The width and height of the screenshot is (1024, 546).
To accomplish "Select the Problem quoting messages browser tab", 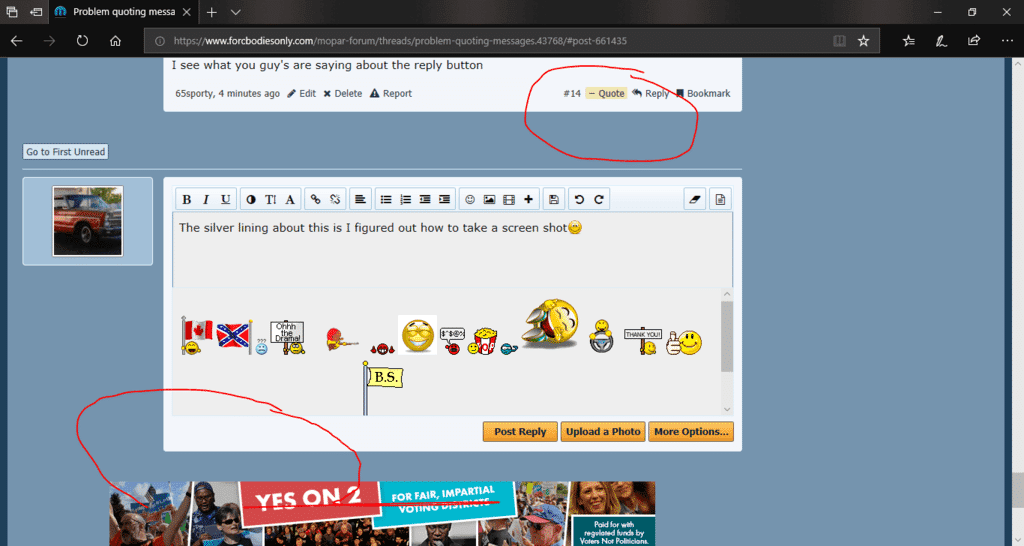I will pyautogui.click(x=120, y=12).
